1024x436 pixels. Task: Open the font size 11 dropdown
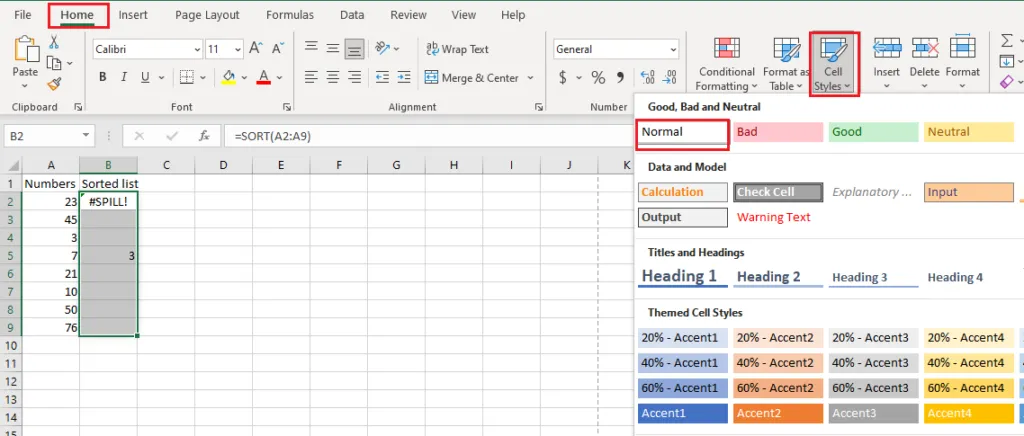tap(237, 50)
